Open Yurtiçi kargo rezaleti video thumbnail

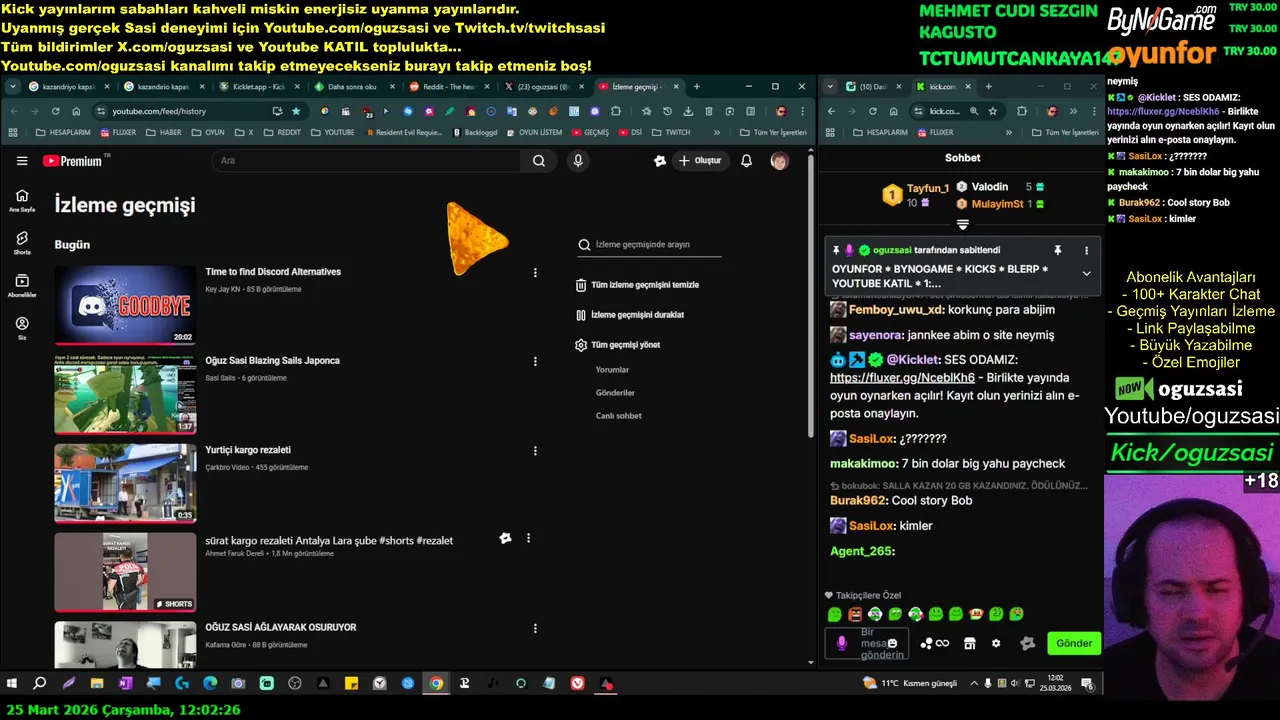tap(125, 483)
